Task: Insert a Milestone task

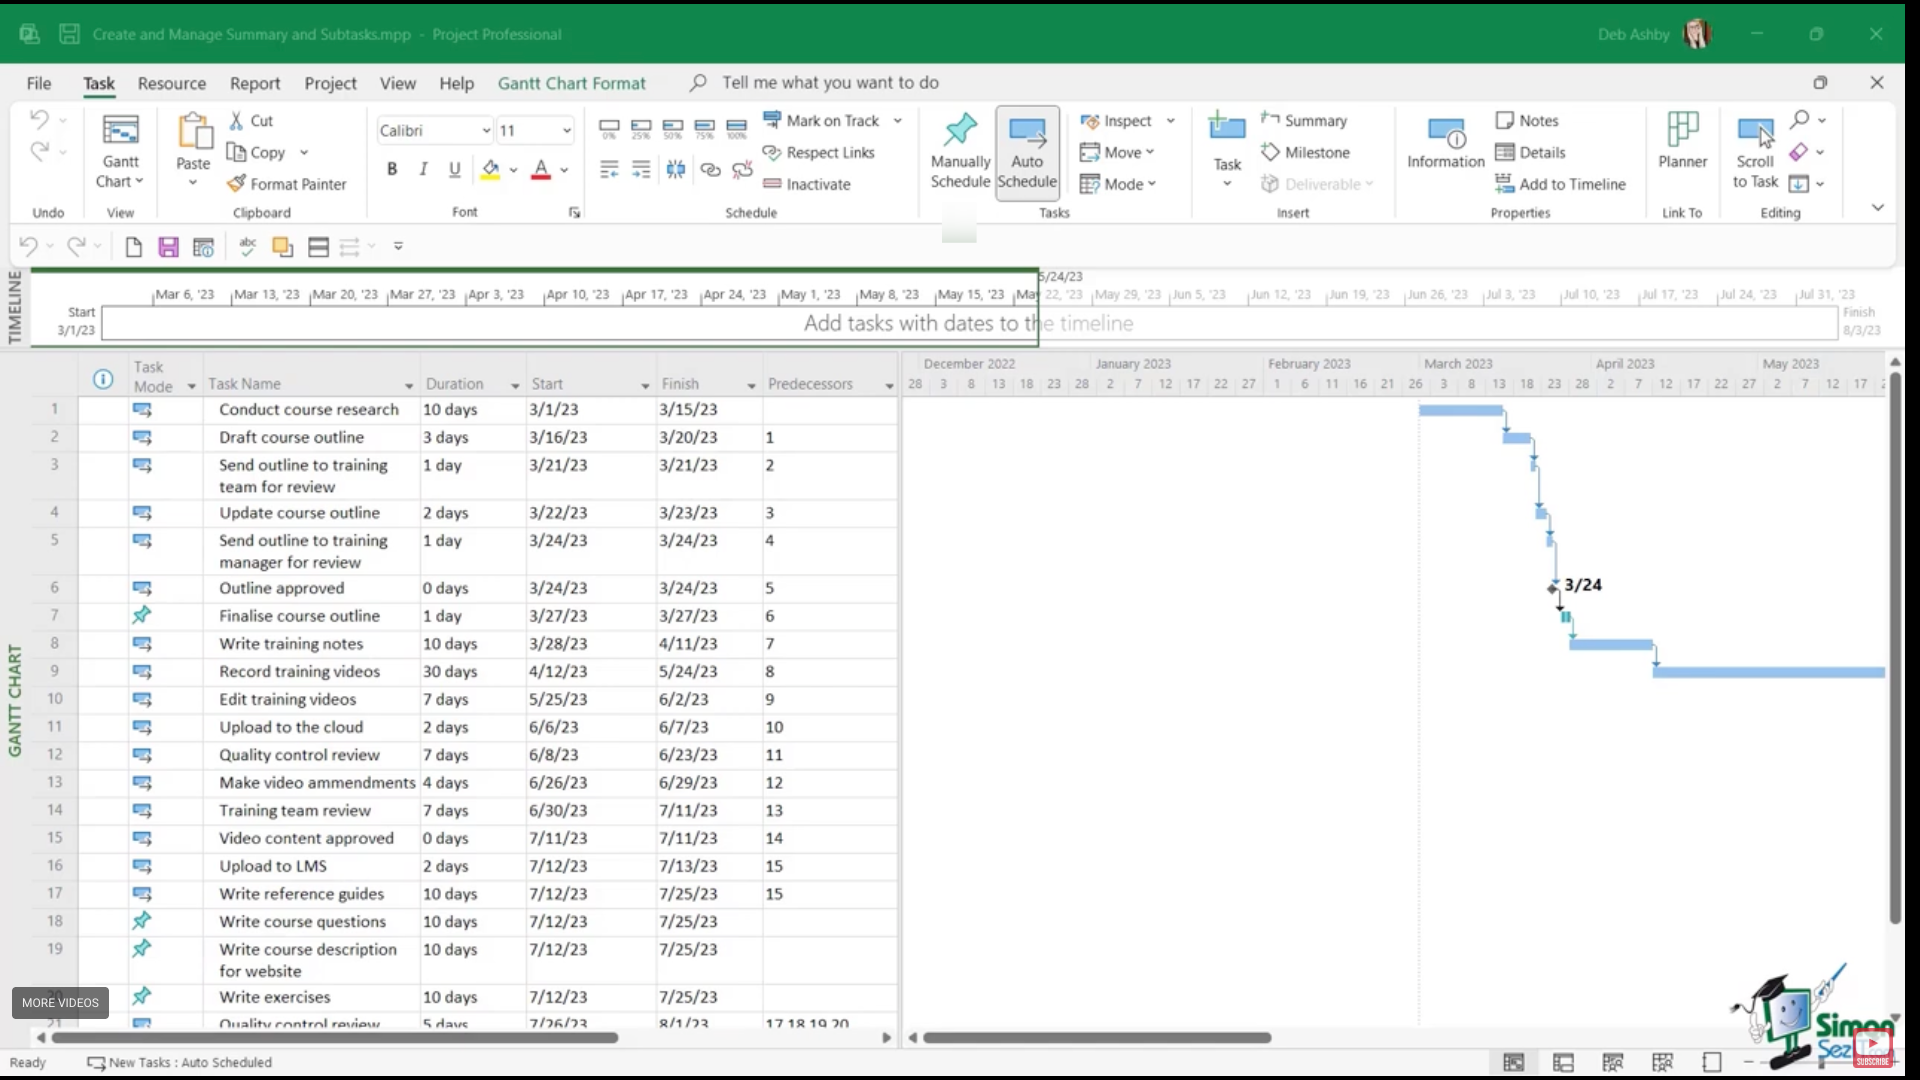Action: tap(1305, 152)
